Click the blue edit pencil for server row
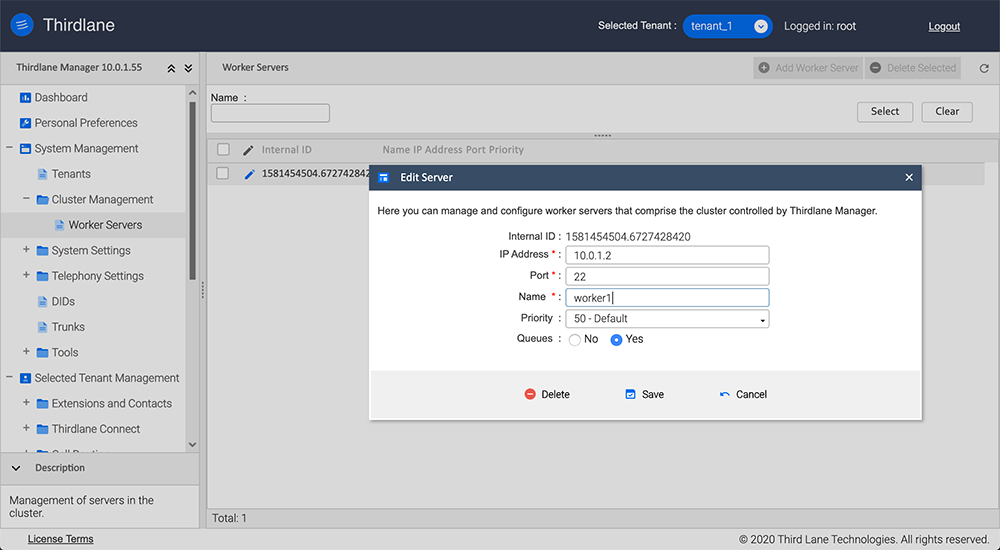The height and width of the screenshot is (550, 1000). tap(249, 174)
